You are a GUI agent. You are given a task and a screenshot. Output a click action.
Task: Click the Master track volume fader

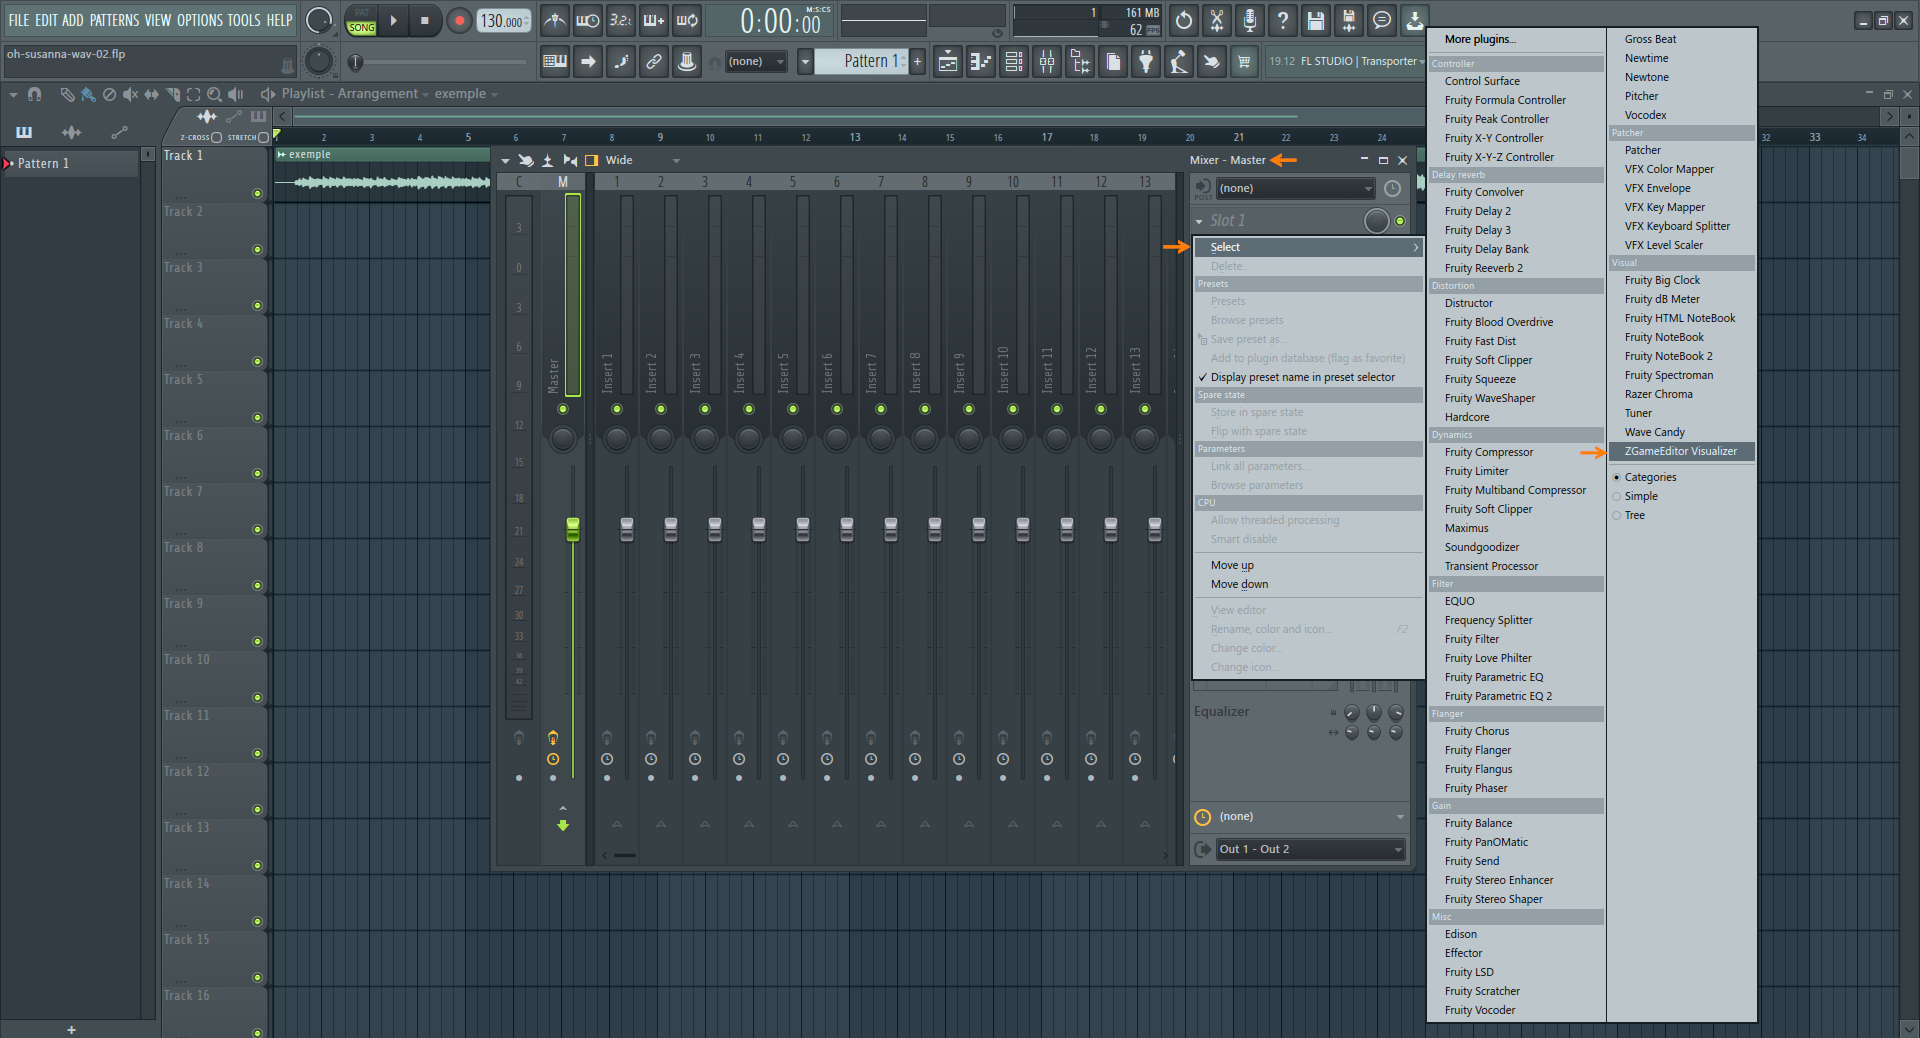[573, 529]
